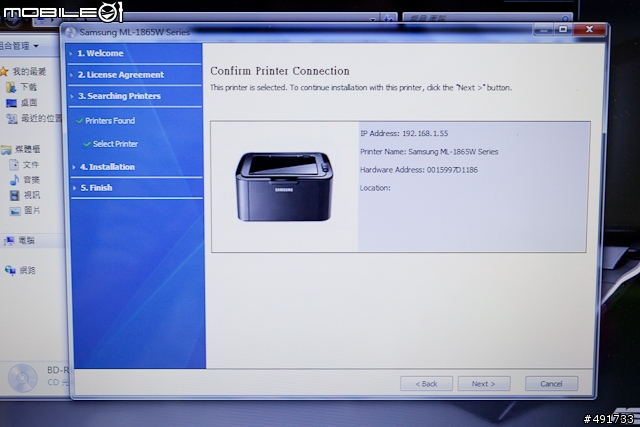Click the desktop icon beside 桌面
The height and width of the screenshot is (427, 640).
[11, 103]
